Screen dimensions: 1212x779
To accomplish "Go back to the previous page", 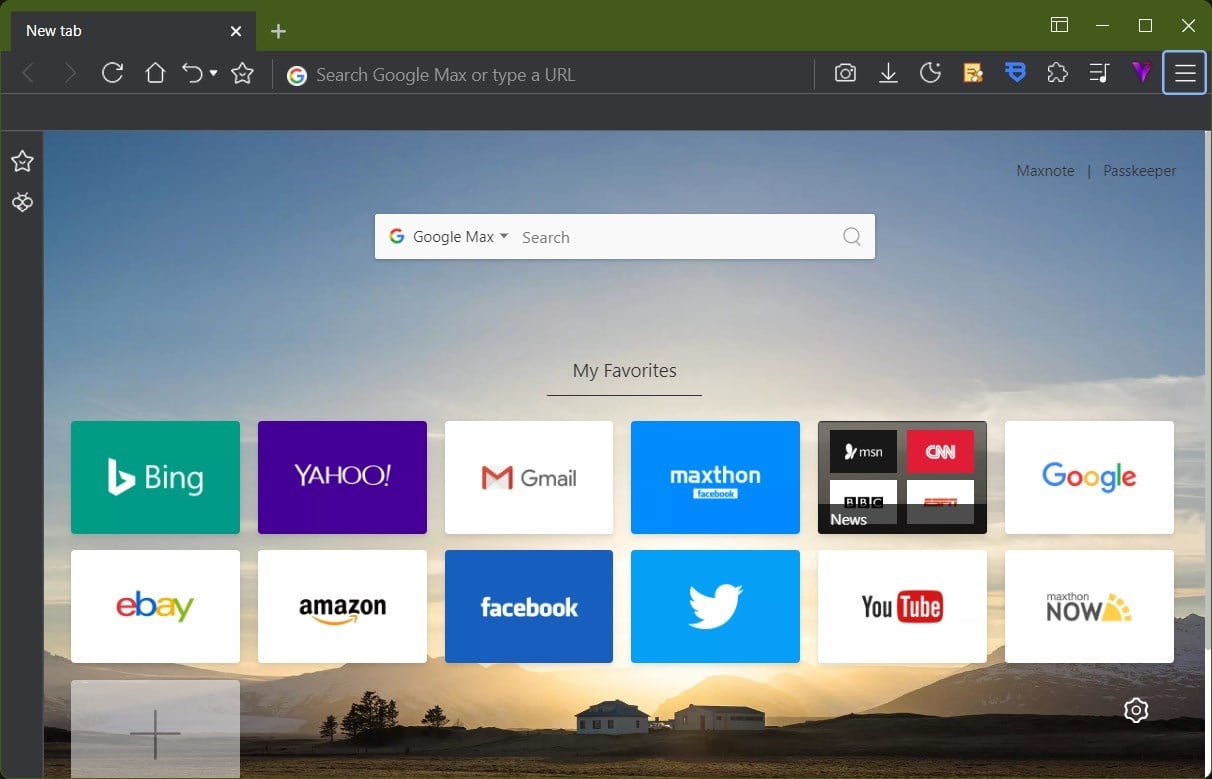I will [x=28, y=73].
